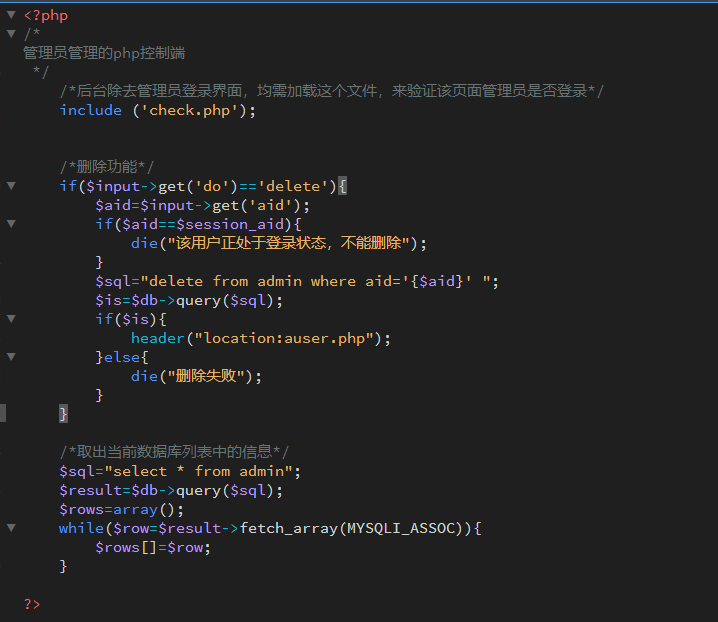718x622 pixels.
Task: Click the header("location:auser.php"); line
Action: 261,338
